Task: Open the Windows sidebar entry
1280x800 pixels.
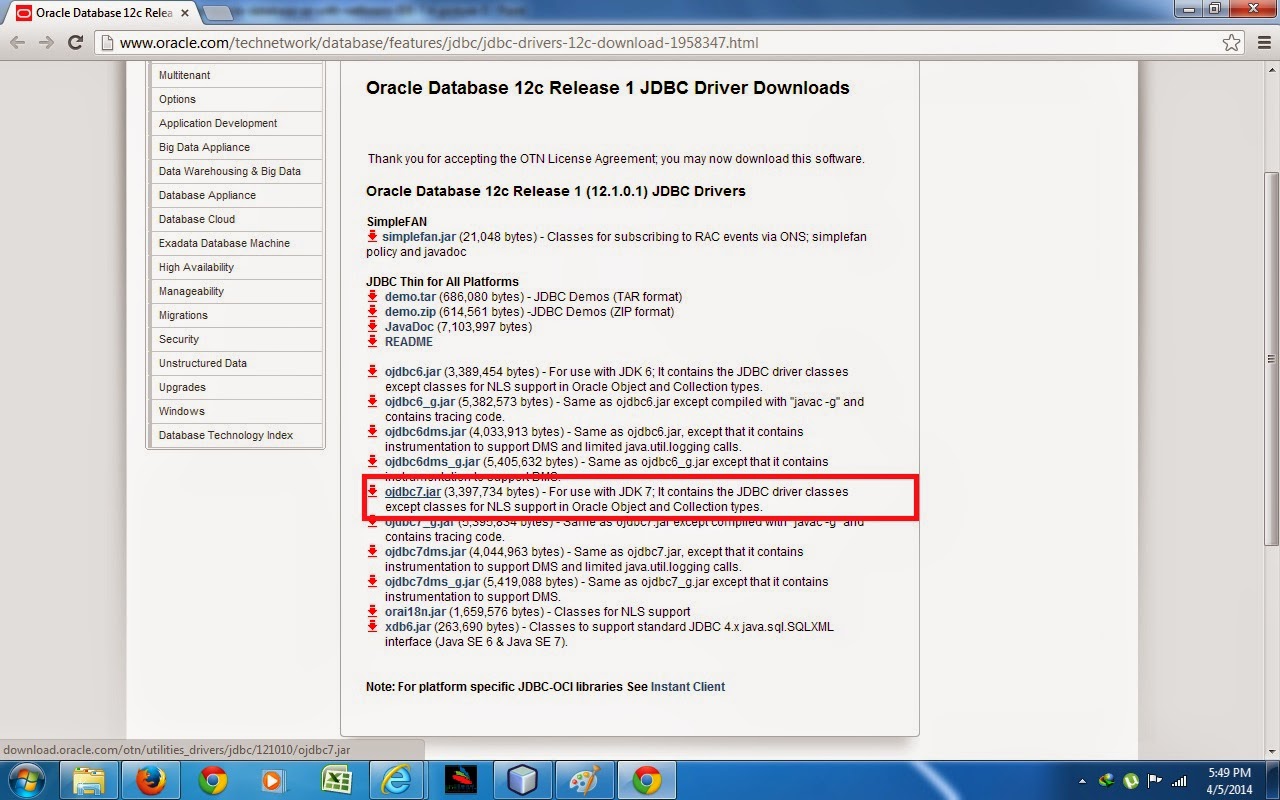Action: 236,411
